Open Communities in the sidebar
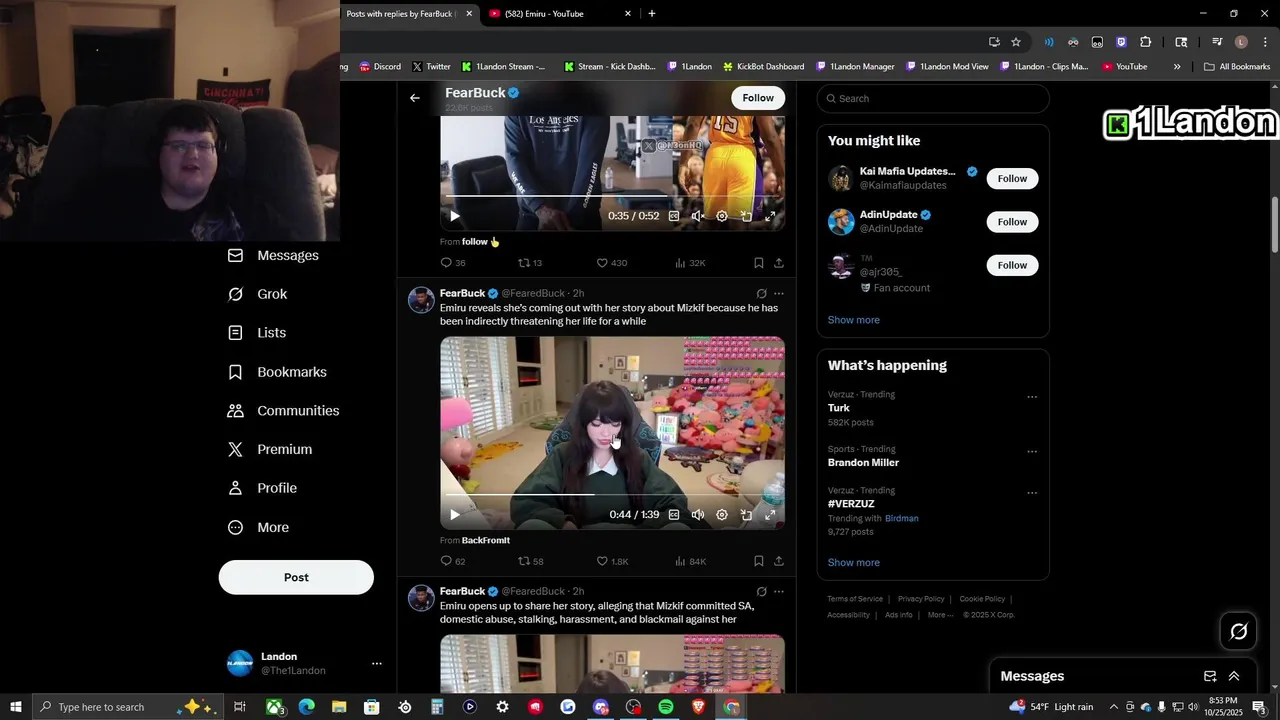This screenshot has height=720, width=1280. pos(283,411)
